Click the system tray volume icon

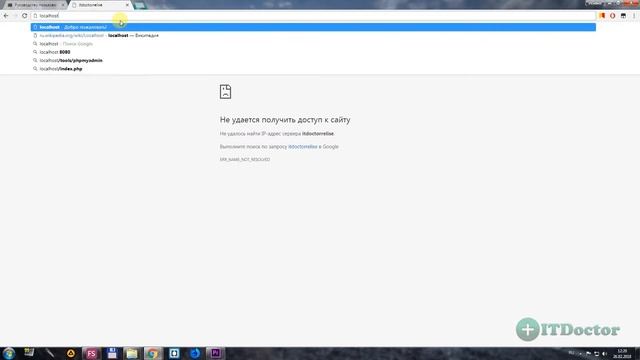(x=604, y=353)
